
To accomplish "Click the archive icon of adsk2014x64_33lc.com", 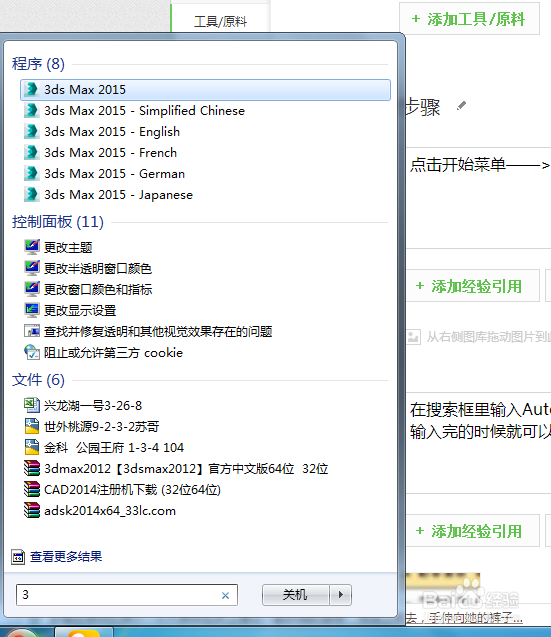I will click(32, 510).
